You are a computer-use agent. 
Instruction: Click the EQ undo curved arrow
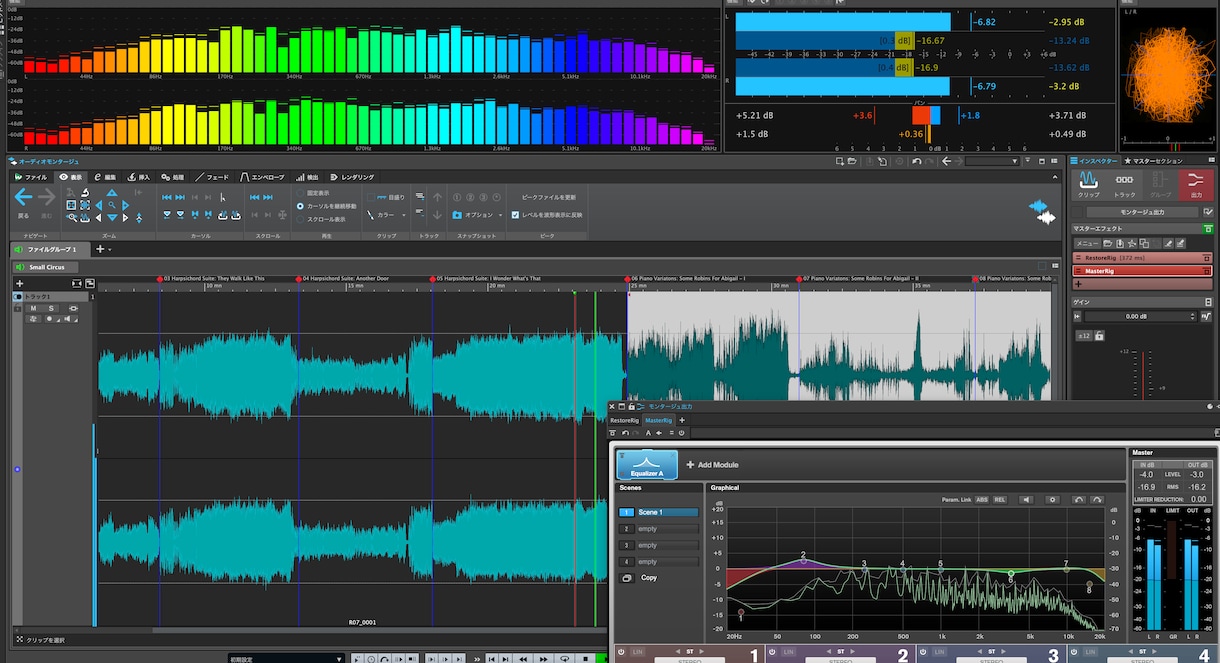[1078, 499]
